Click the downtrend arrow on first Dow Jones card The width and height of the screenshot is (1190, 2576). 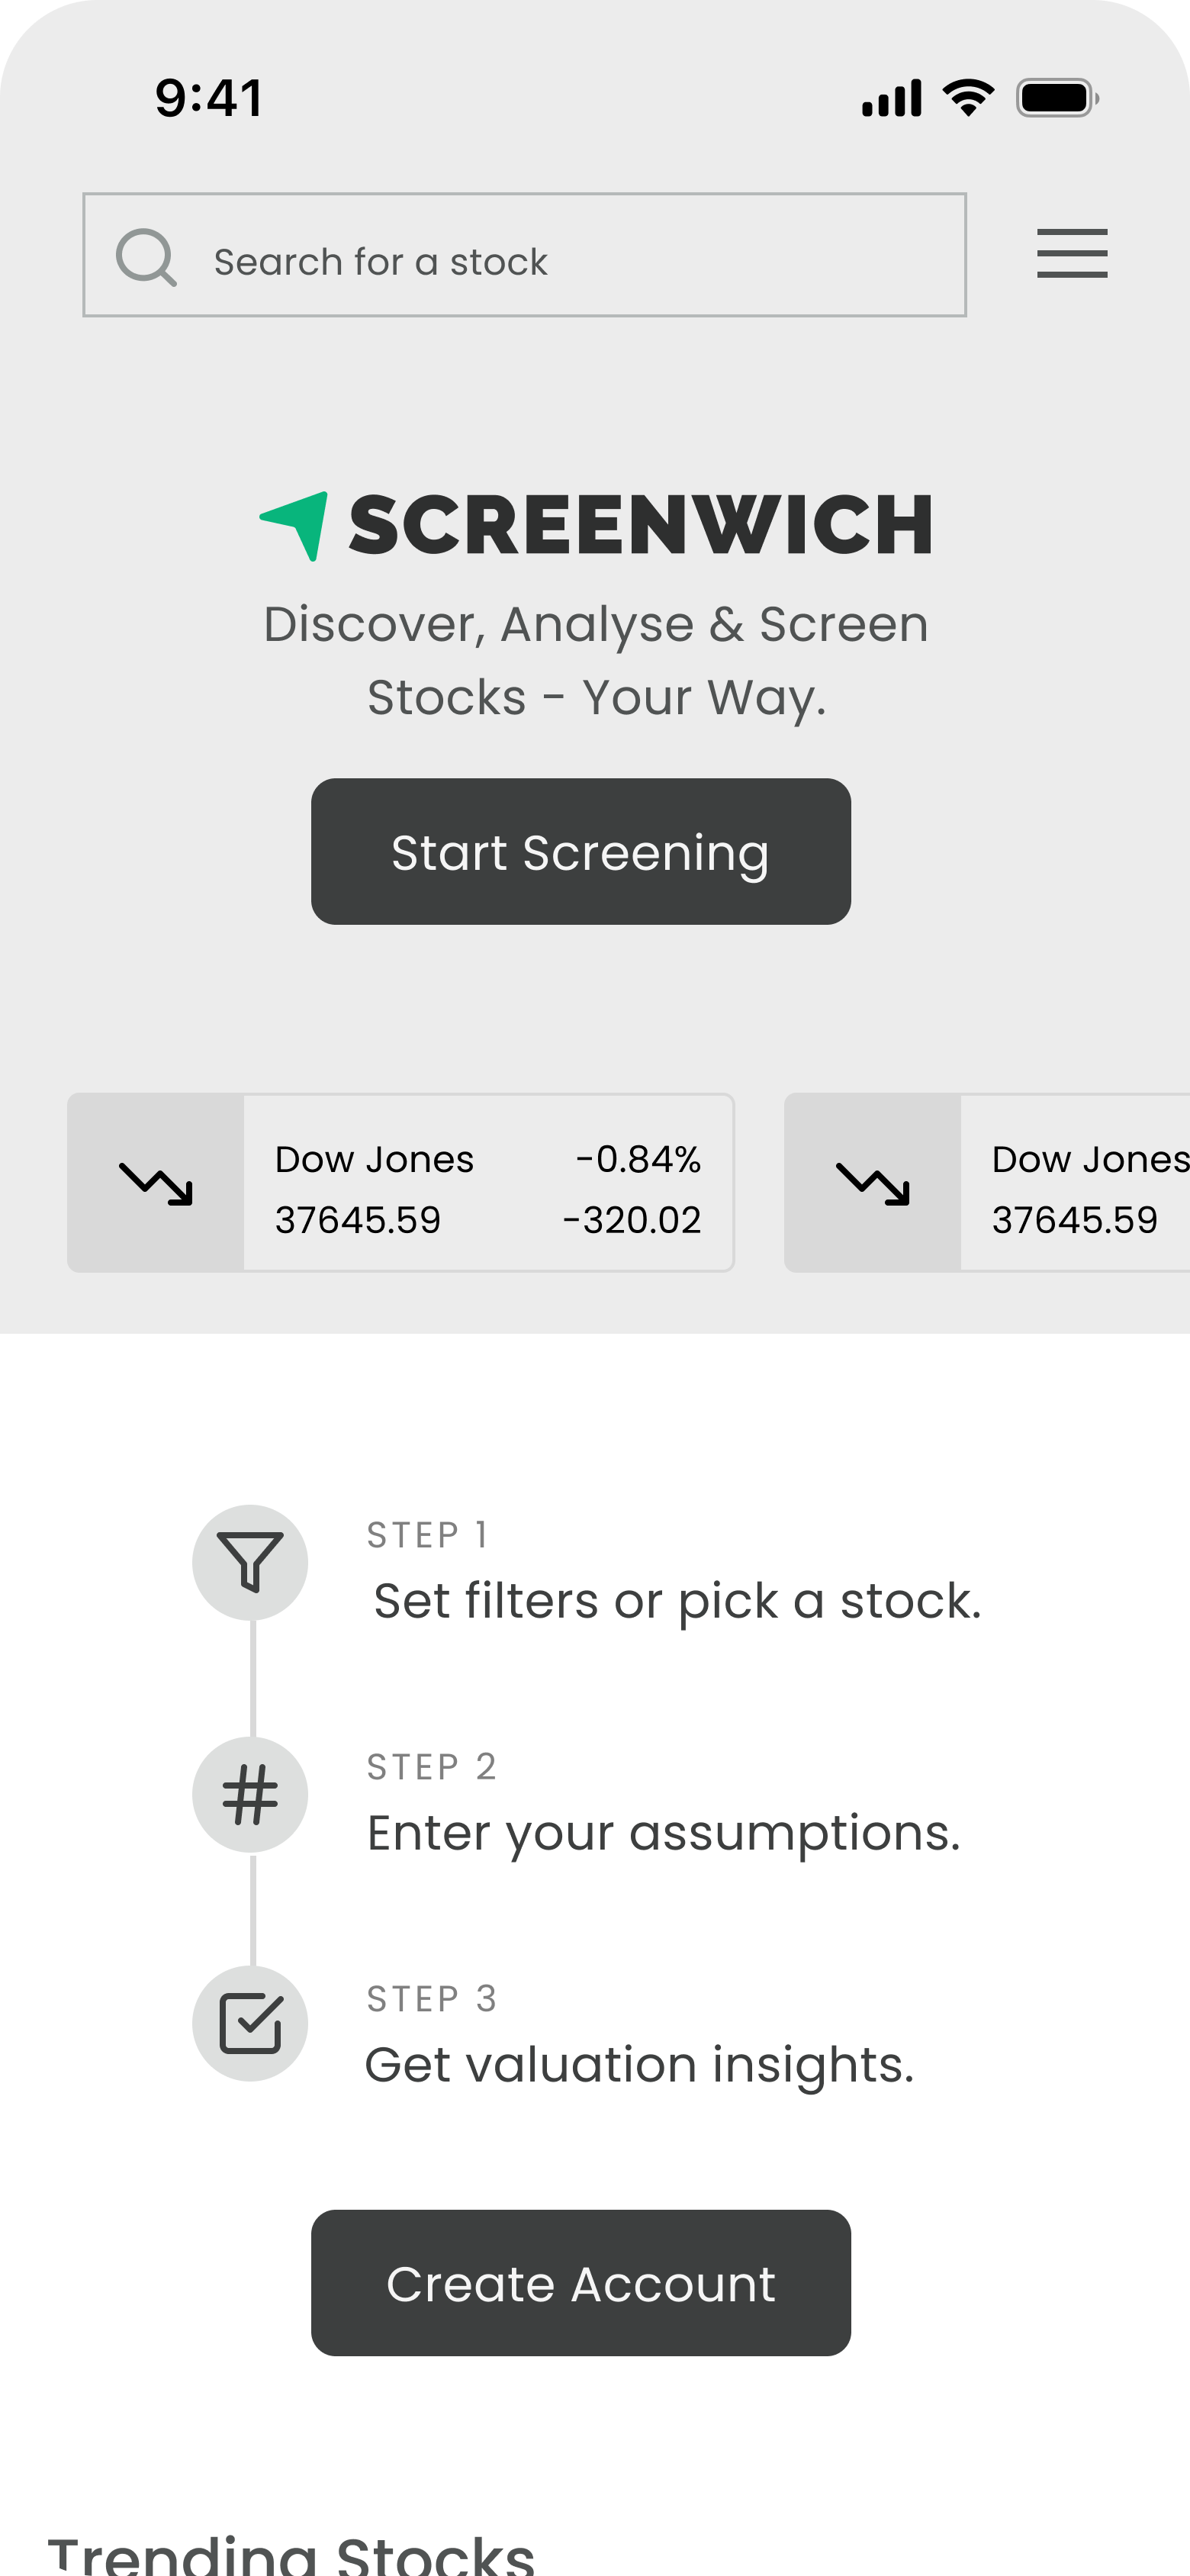(x=156, y=1183)
